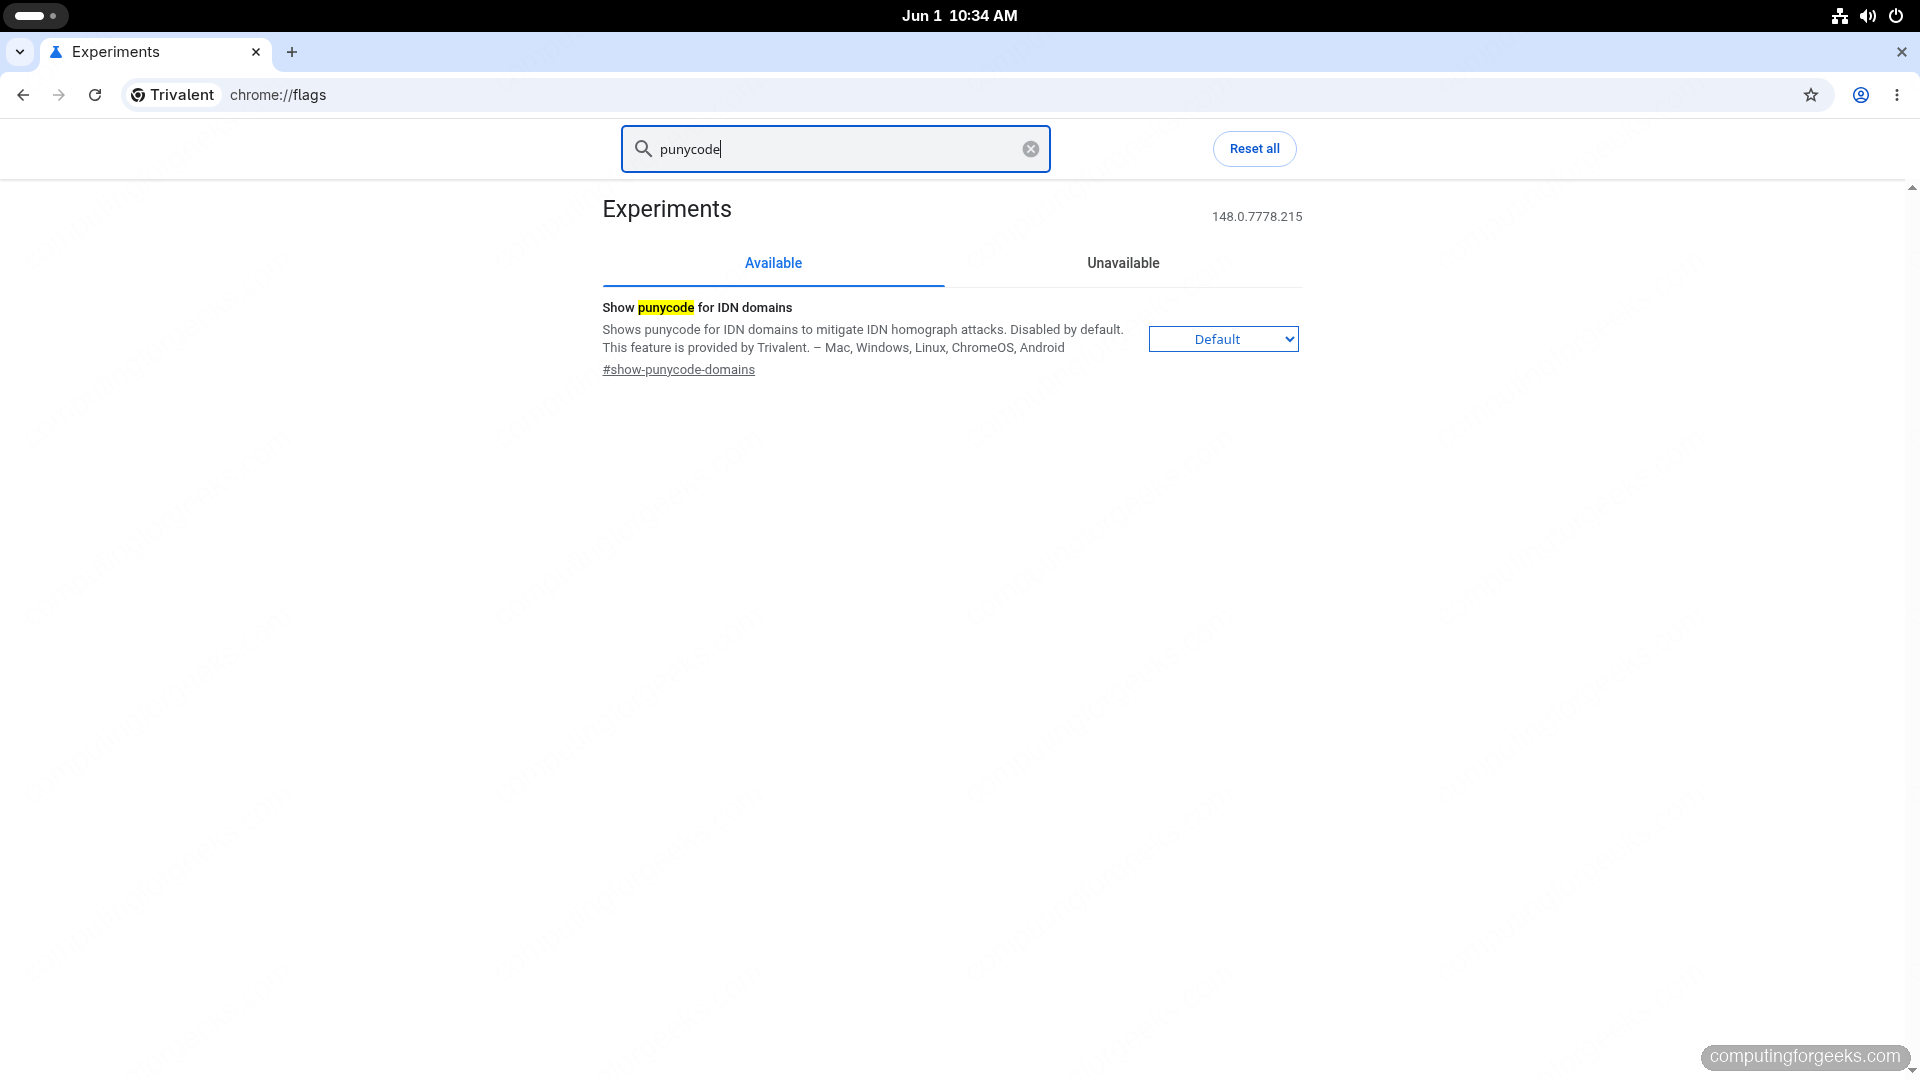Click the Trivalent site info chip
This screenshot has height=1080, width=1920.
click(x=173, y=95)
